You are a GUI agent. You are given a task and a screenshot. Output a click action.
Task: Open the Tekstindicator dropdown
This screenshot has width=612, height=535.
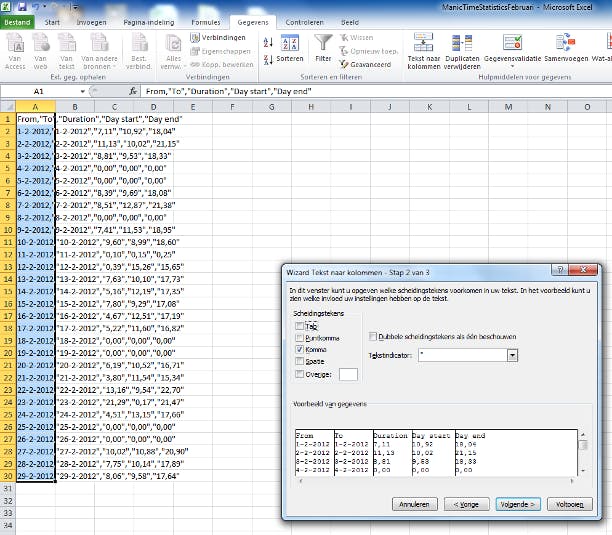coord(512,355)
